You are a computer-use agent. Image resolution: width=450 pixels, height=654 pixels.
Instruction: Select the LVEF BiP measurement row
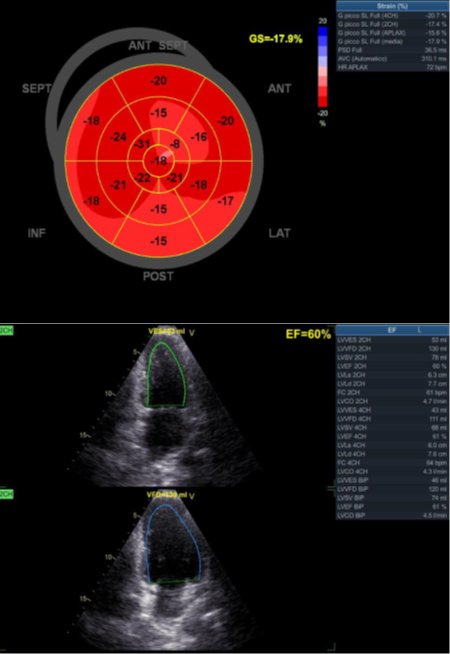pyautogui.click(x=392, y=507)
